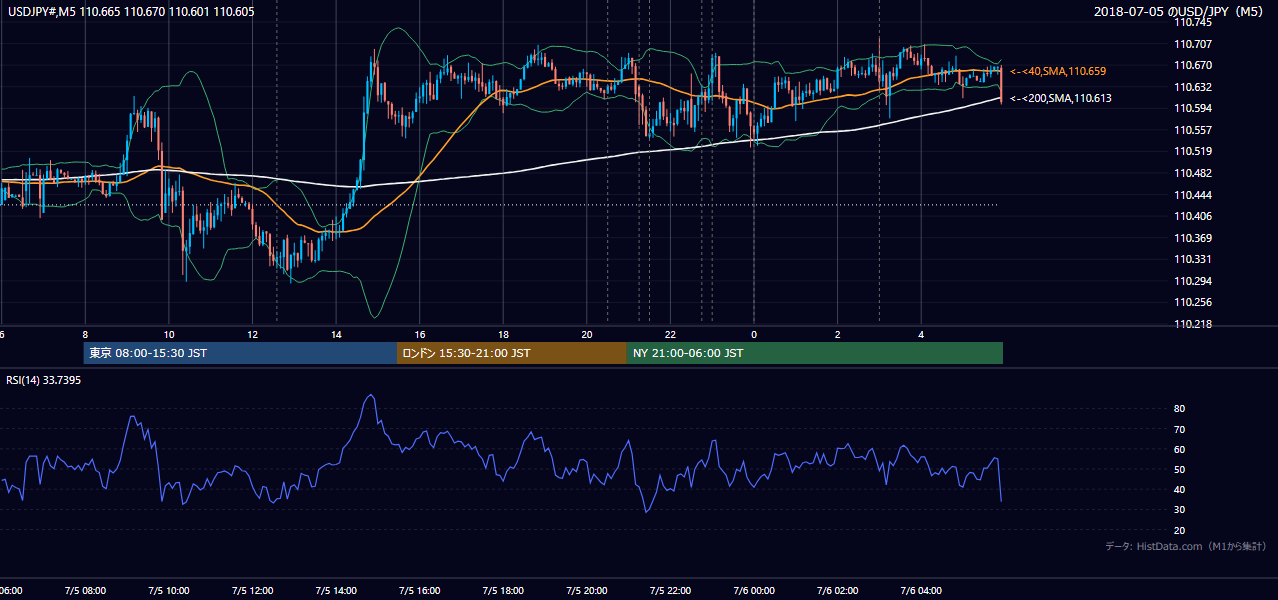Click RSI scale value 70
Viewport: 1278px width, 600px height.
point(1180,430)
